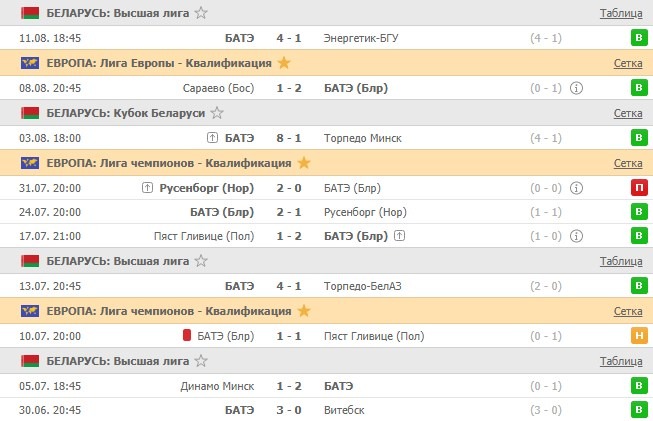This screenshot has height=421, width=653.
Task: Click the Belarus flag beside Кубок Беларуси
Action: pos(30,113)
